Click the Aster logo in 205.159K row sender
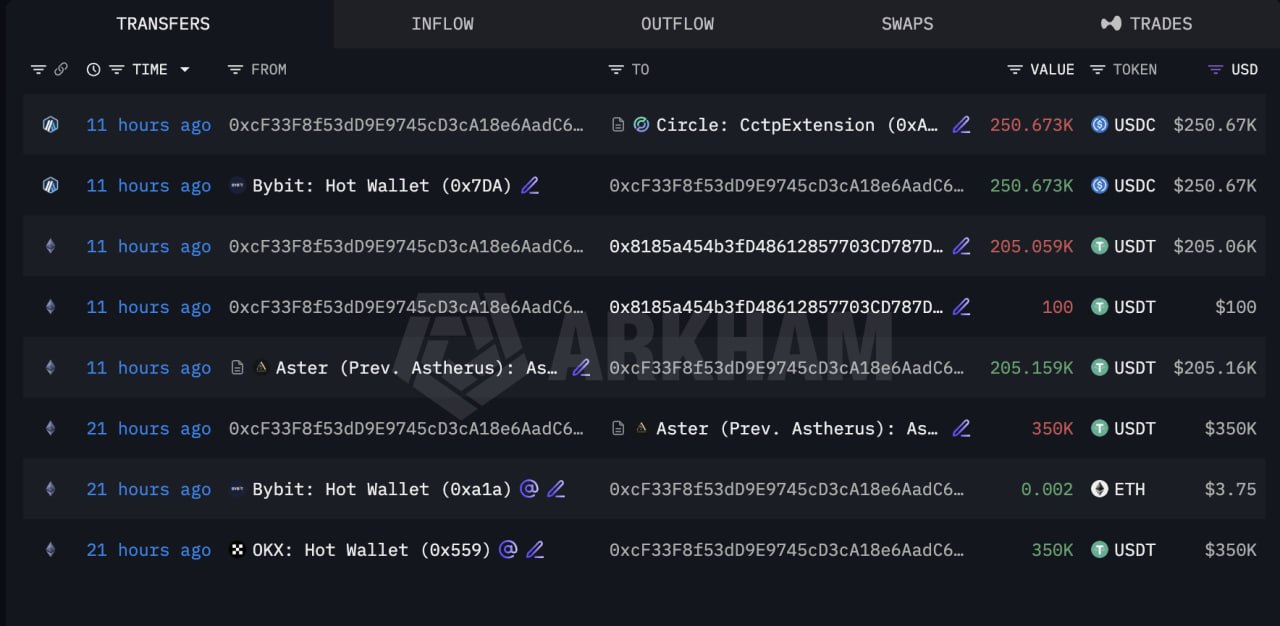1280x626 pixels. pyautogui.click(x=261, y=367)
